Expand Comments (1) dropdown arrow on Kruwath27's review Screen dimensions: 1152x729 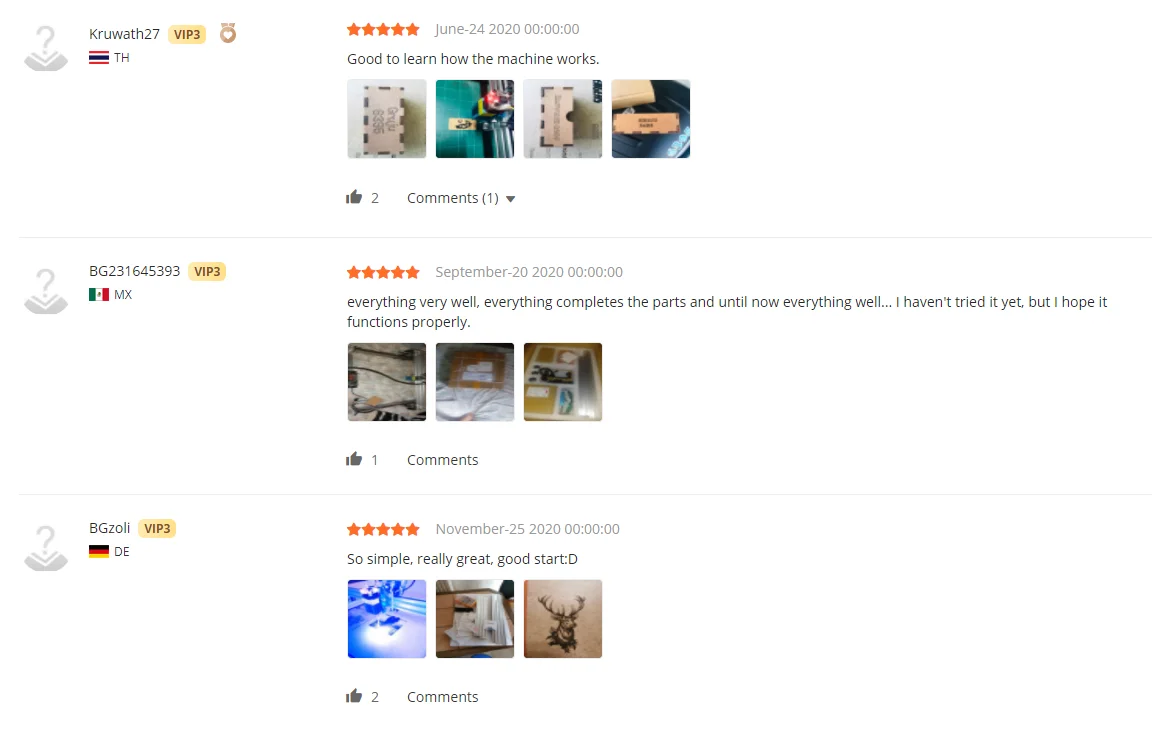point(511,198)
